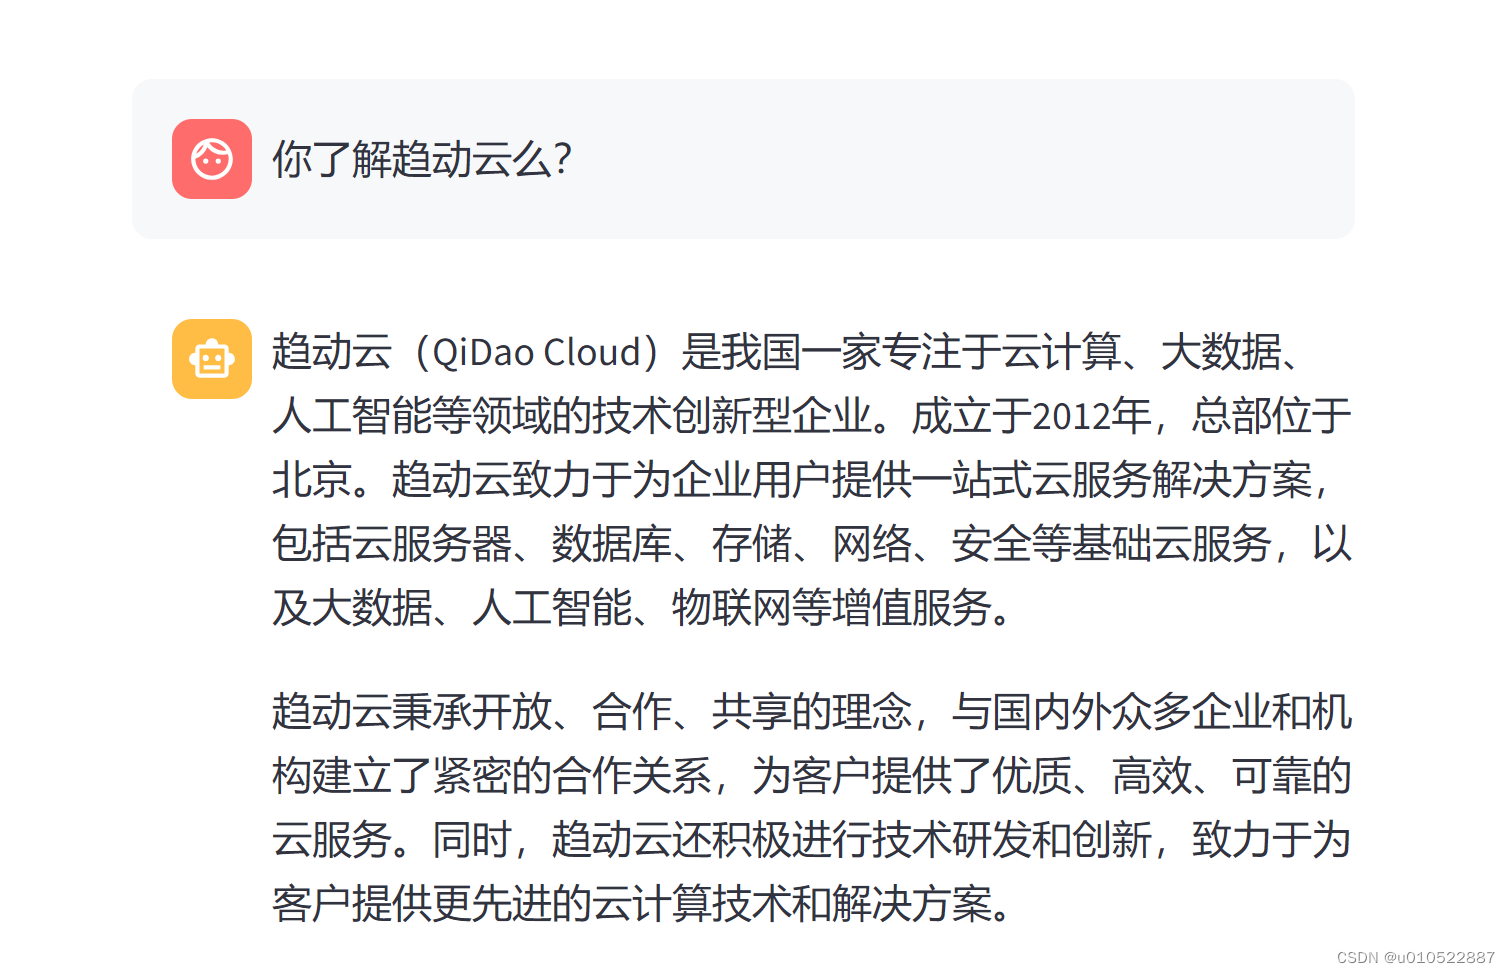
Task: Click the phrase 一站式云服务解决方案
Action: click(1111, 480)
